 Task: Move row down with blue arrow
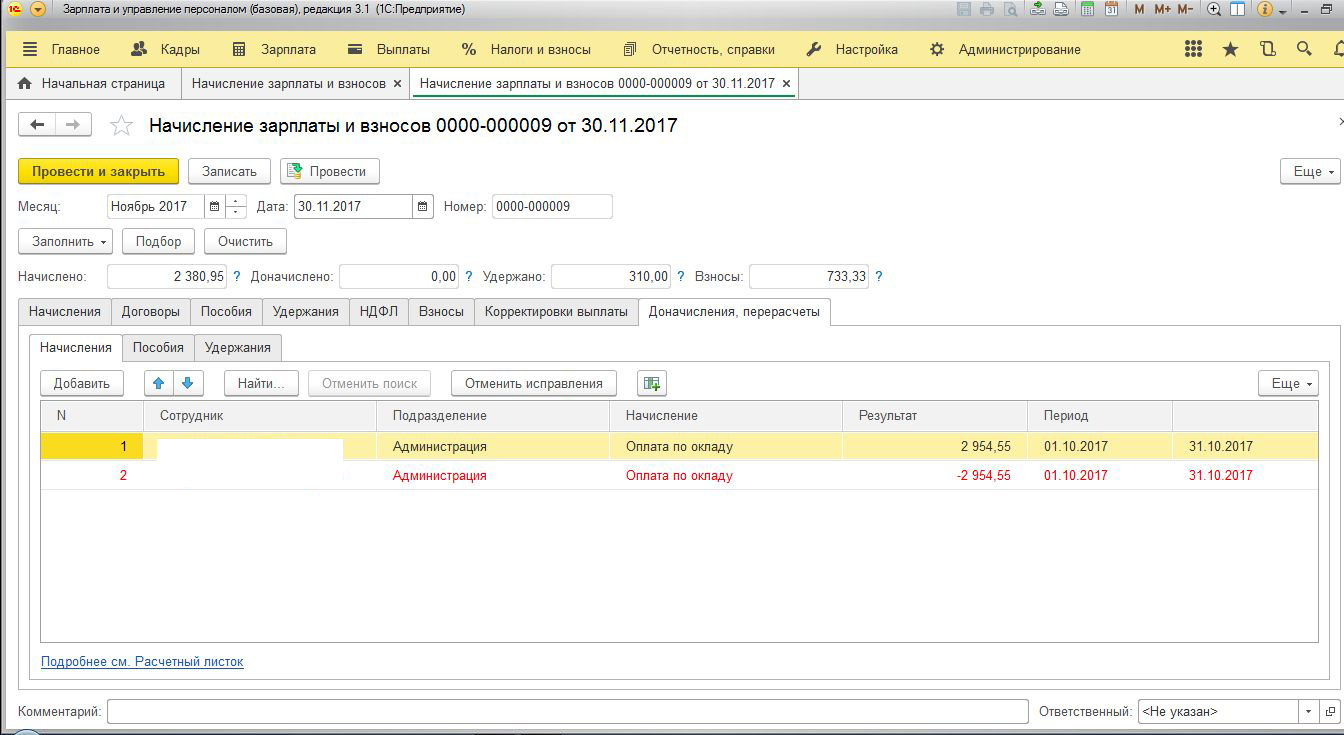point(187,383)
